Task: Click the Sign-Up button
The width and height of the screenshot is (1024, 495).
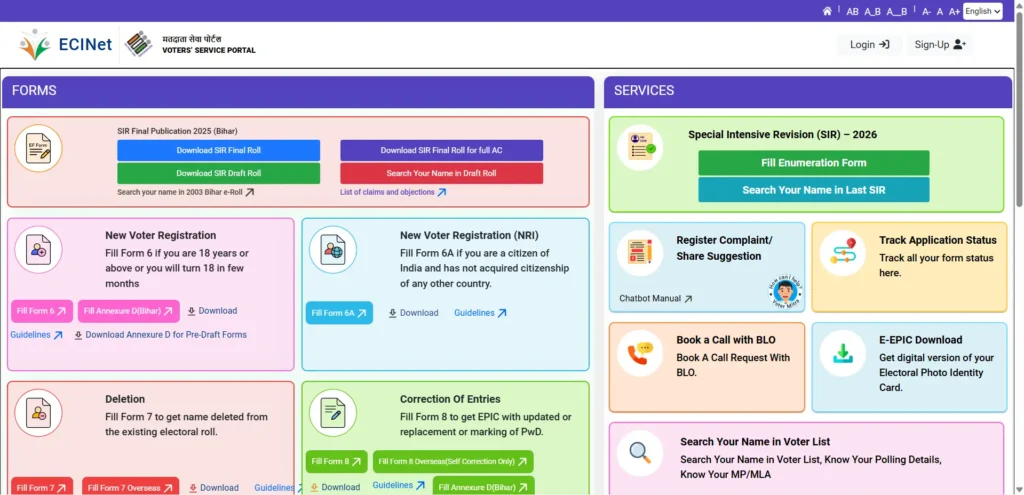Action: coord(940,45)
